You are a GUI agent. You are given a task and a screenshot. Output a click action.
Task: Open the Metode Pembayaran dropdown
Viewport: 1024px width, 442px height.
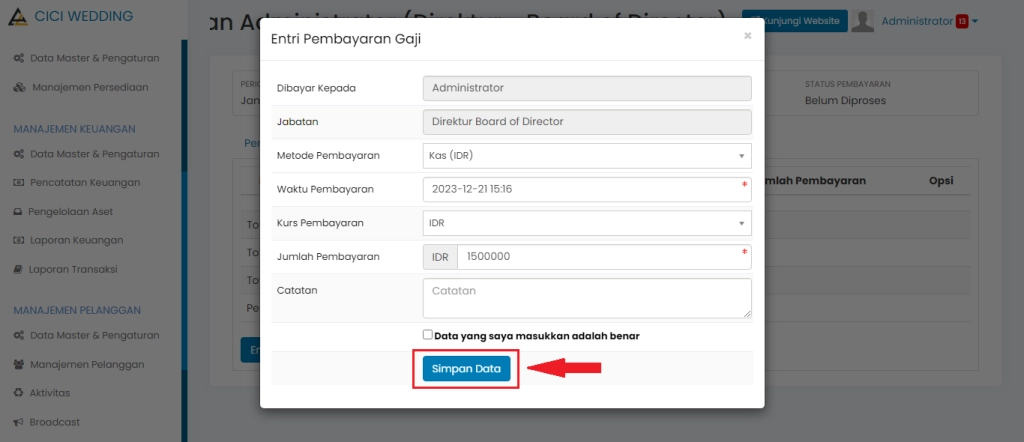(x=587, y=156)
